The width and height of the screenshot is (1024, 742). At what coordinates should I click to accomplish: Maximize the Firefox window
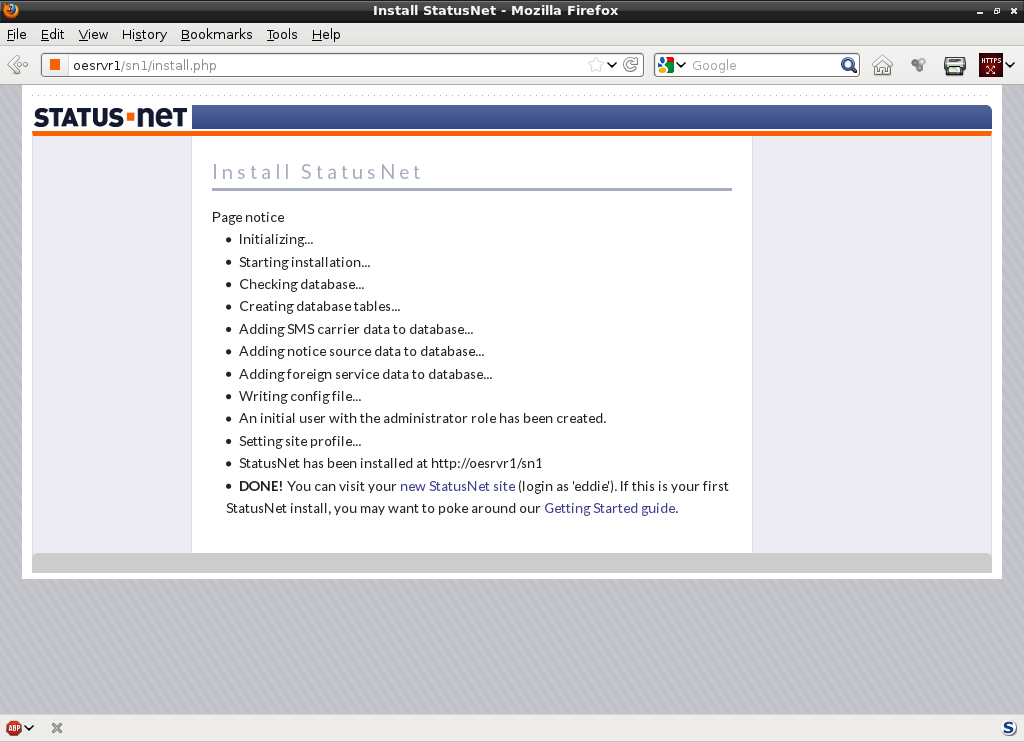point(997,11)
